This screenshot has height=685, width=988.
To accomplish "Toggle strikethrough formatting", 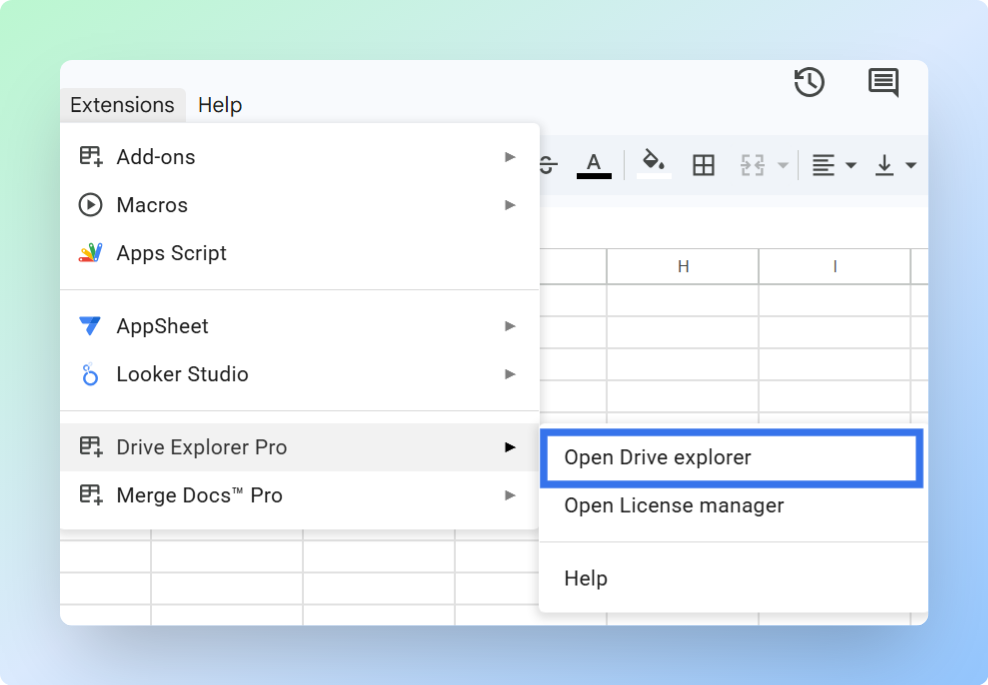I will [546, 164].
